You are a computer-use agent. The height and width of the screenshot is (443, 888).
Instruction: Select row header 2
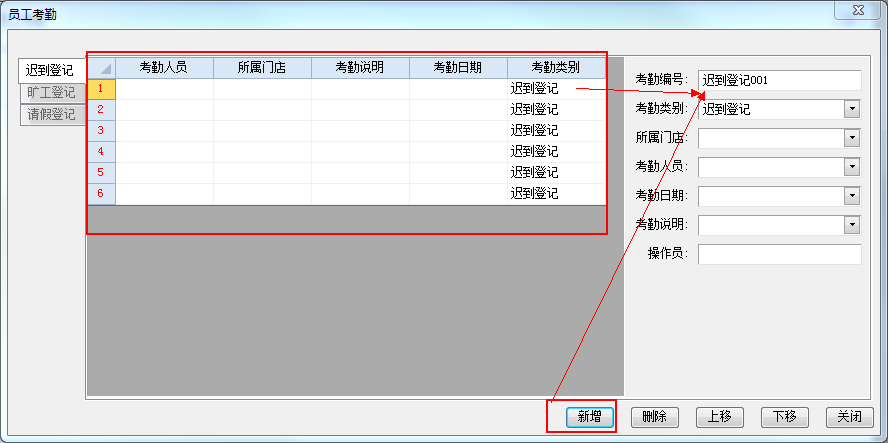[x=102, y=110]
